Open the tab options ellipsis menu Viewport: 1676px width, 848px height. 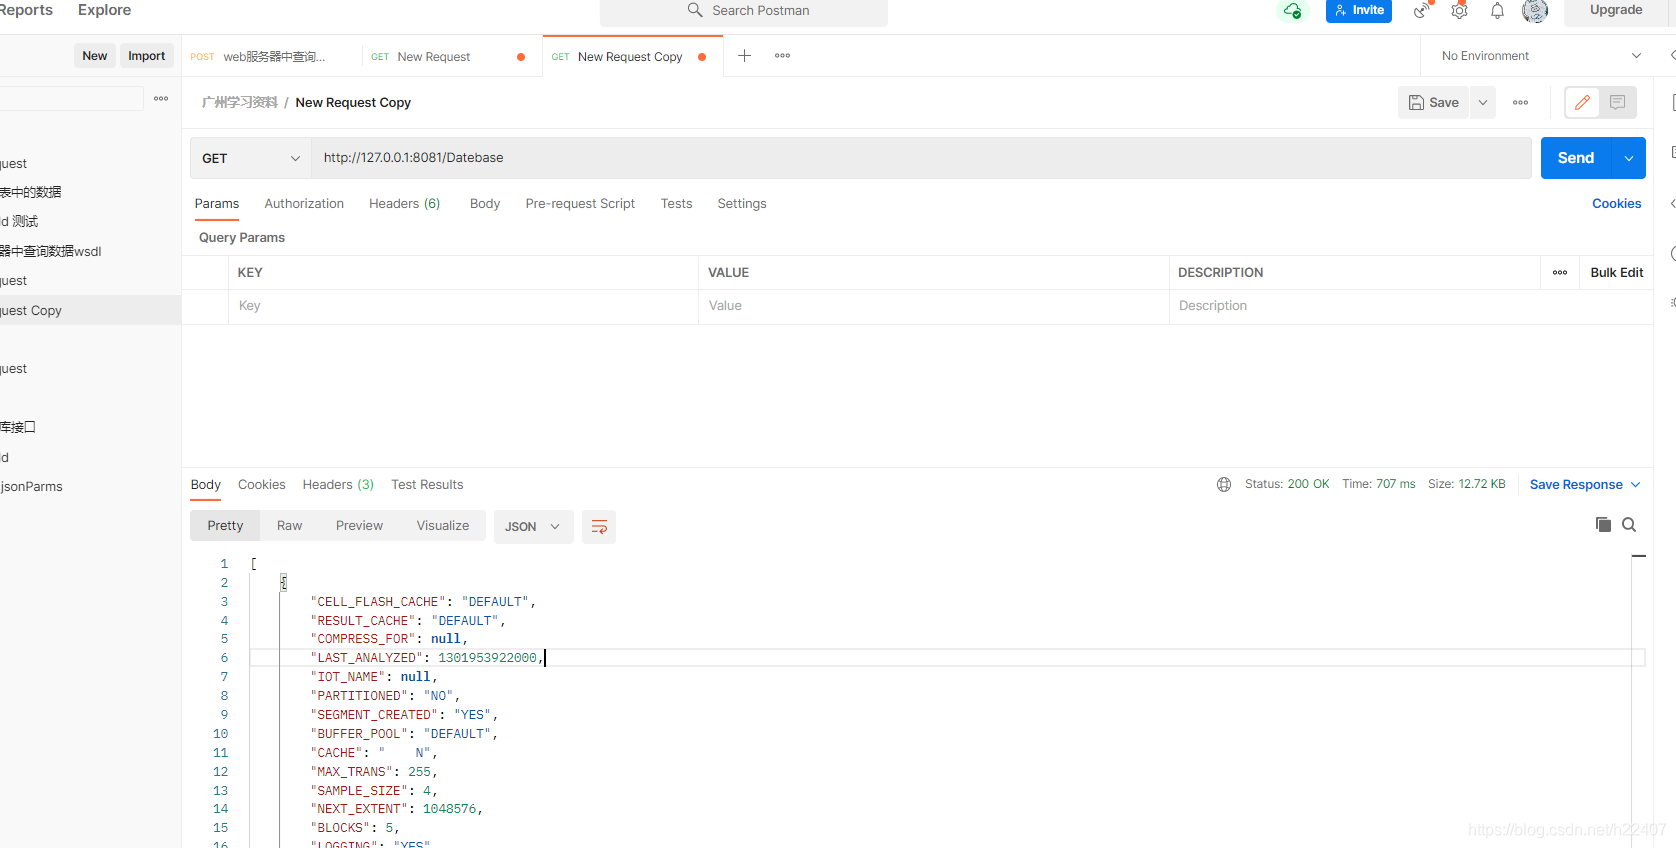click(782, 56)
